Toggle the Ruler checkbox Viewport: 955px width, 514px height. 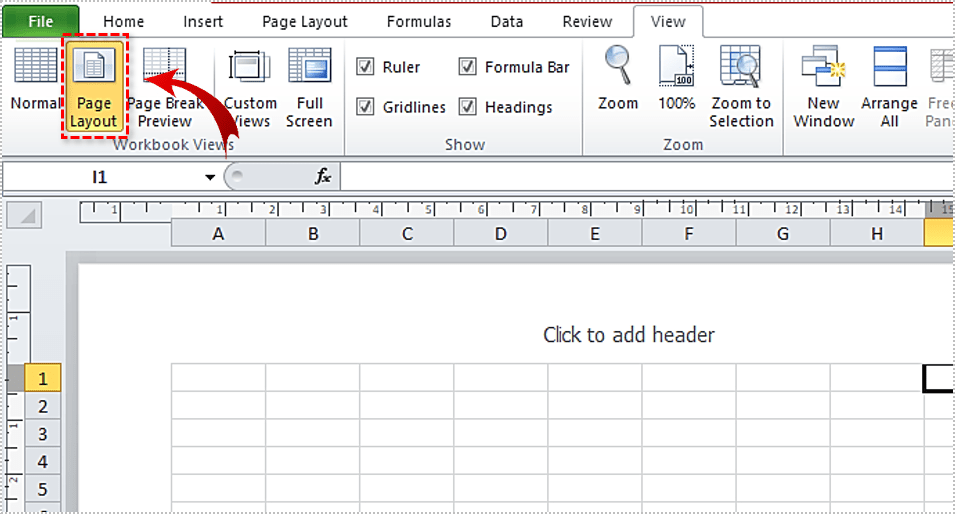pyautogui.click(x=366, y=67)
